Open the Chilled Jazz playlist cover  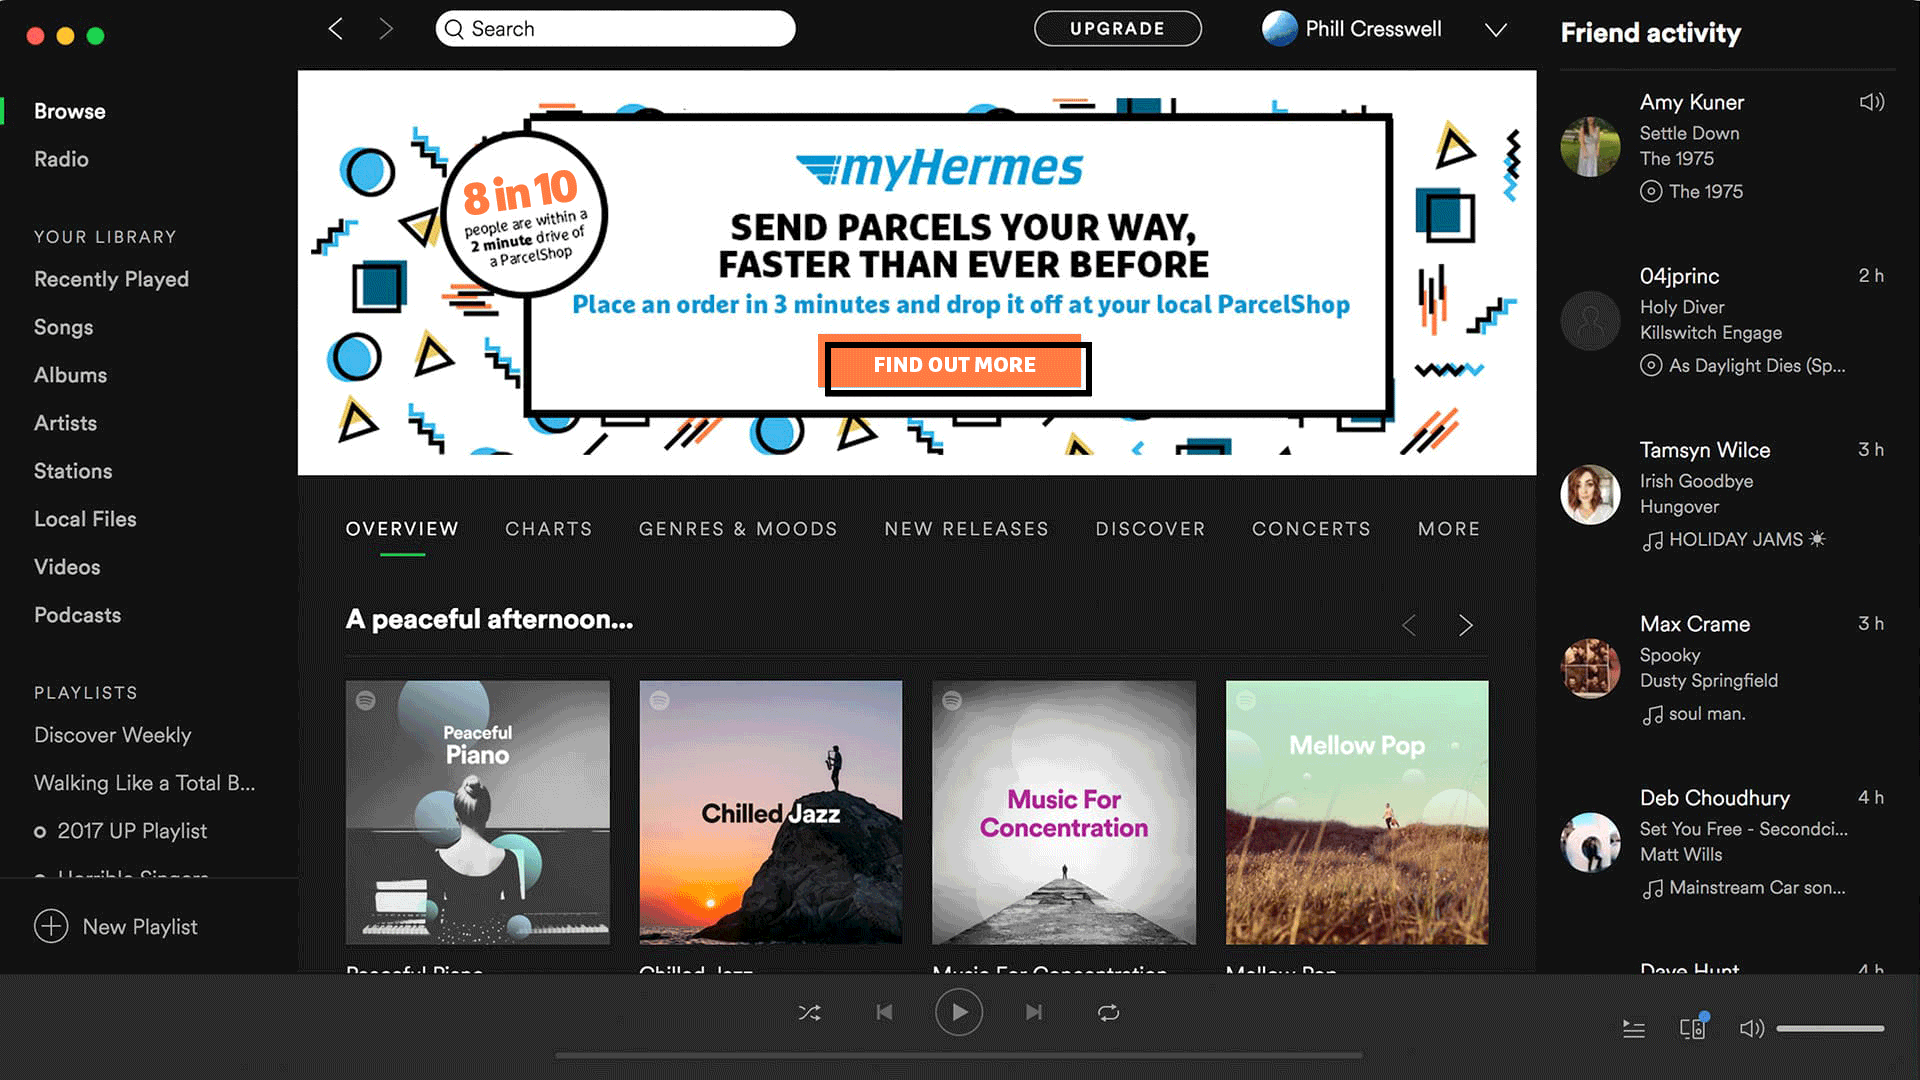point(770,813)
